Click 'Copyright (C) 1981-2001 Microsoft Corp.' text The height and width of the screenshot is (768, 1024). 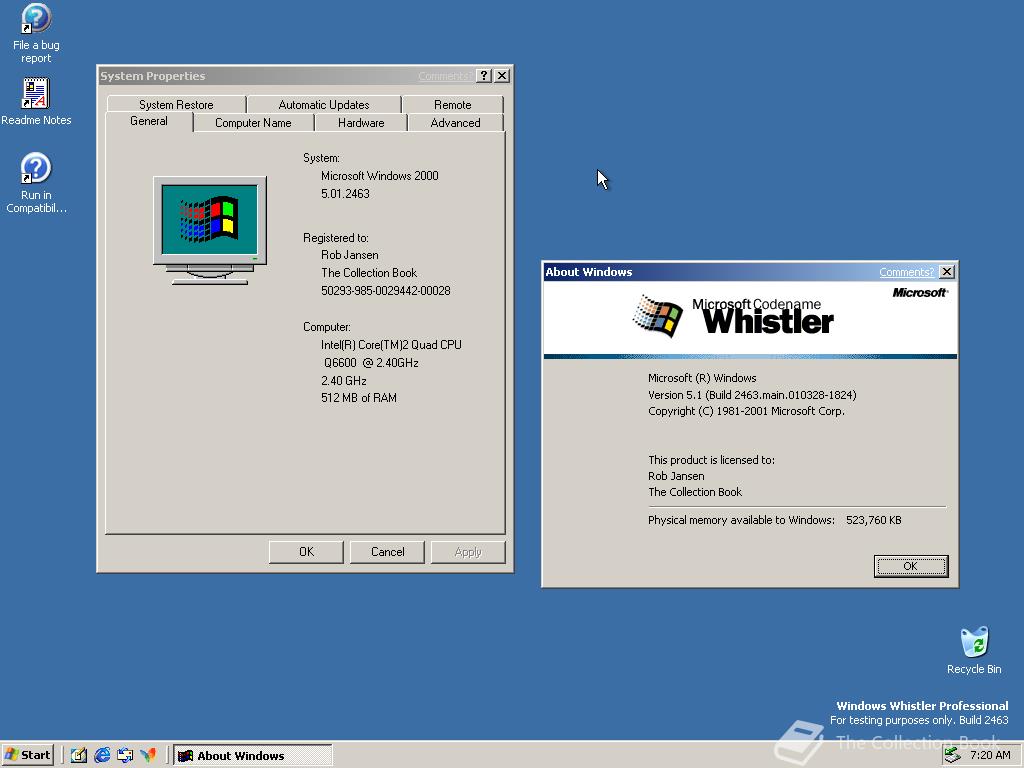pos(746,411)
